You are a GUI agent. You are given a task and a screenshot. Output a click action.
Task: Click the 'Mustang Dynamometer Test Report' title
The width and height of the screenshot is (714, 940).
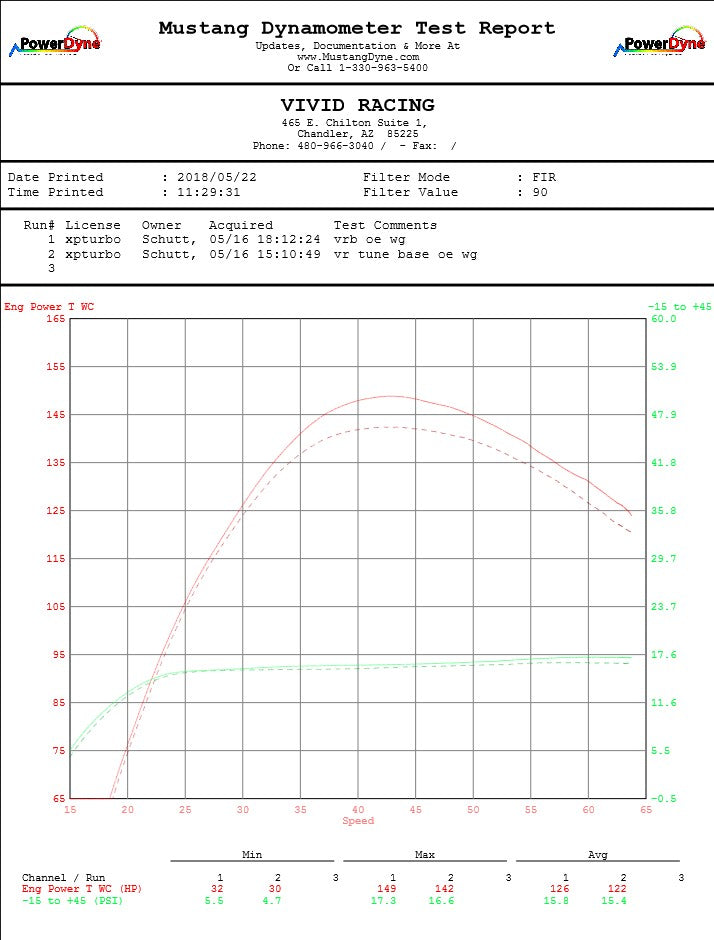[357, 28]
